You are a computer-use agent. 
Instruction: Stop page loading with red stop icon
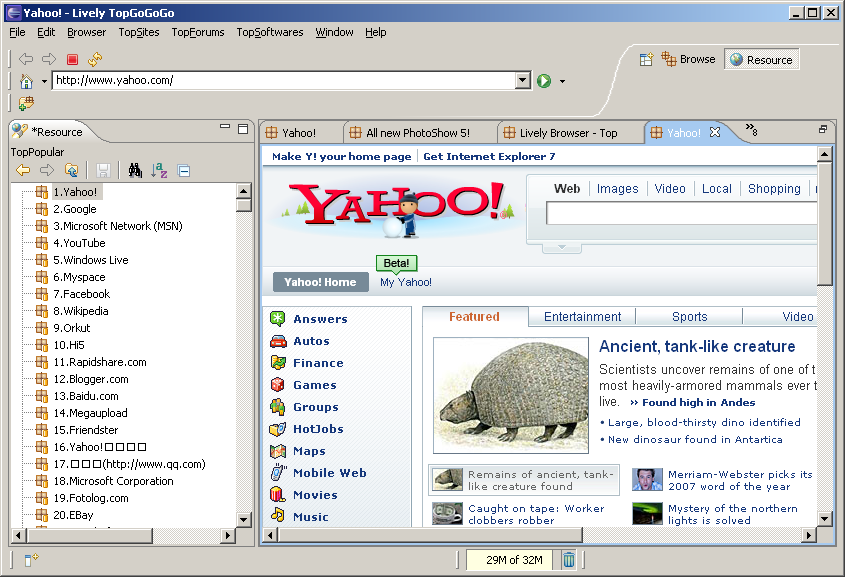[72, 59]
